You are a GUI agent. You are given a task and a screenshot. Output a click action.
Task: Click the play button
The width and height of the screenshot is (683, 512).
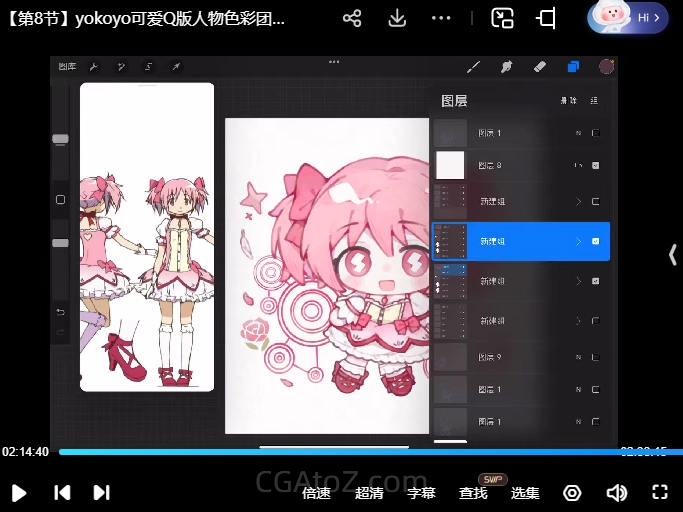19,492
